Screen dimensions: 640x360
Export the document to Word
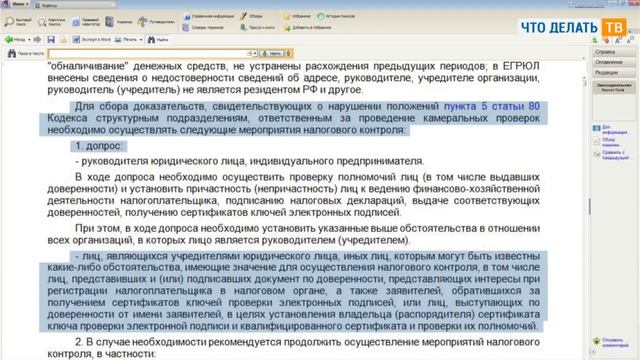(x=91, y=40)
